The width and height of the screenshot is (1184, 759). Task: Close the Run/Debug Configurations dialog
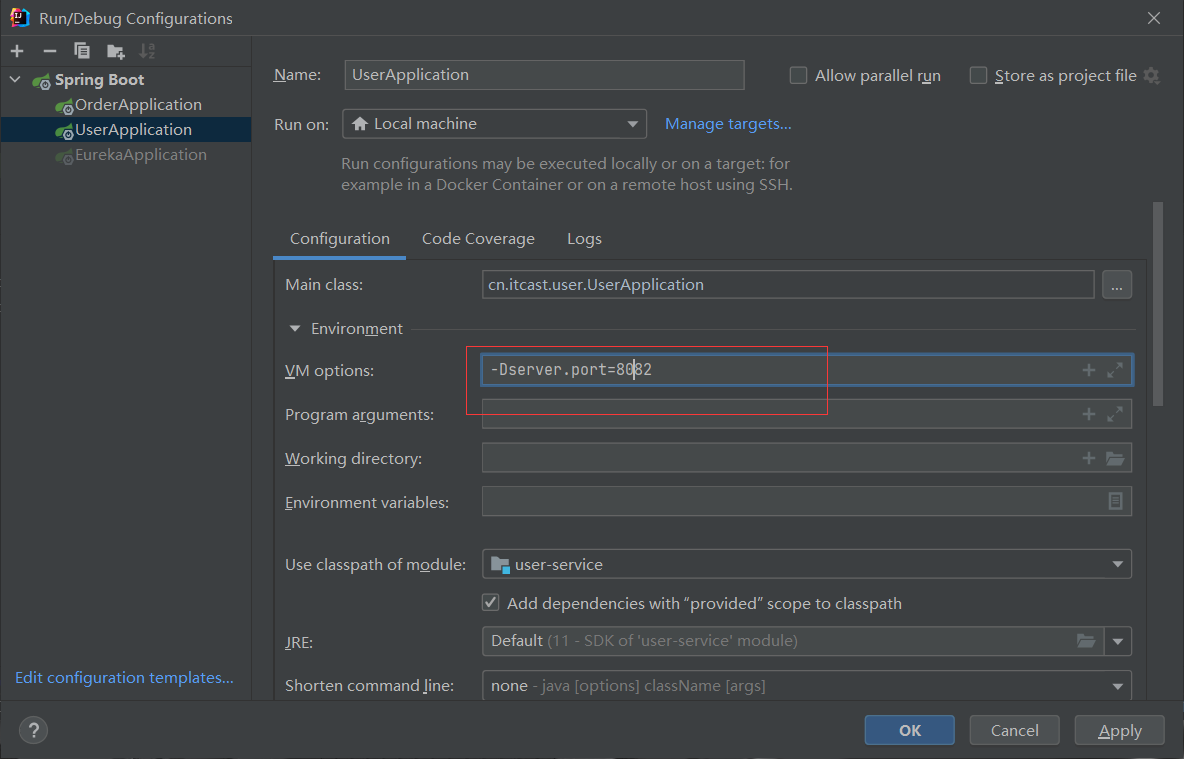[x=1154, y=18]
